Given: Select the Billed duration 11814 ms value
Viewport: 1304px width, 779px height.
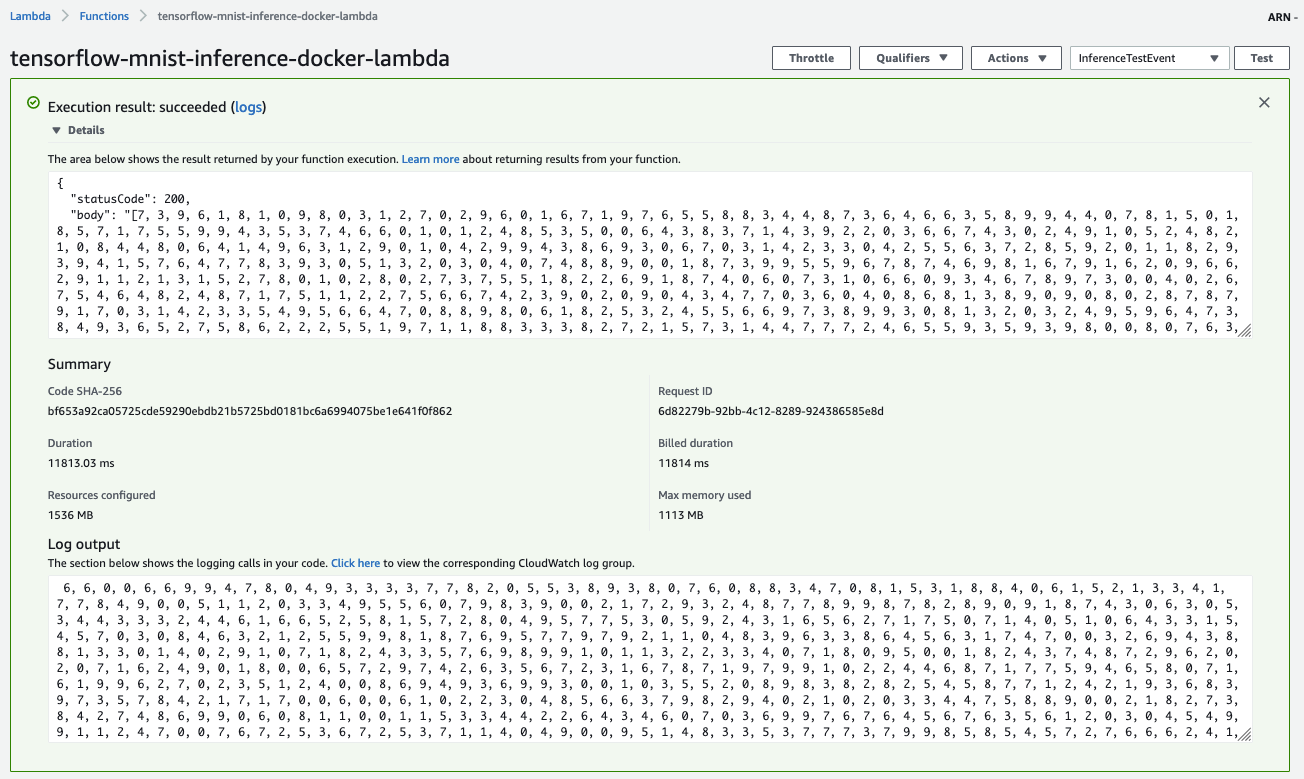Looking at the screenshot, I should click(x=683, y=463).
